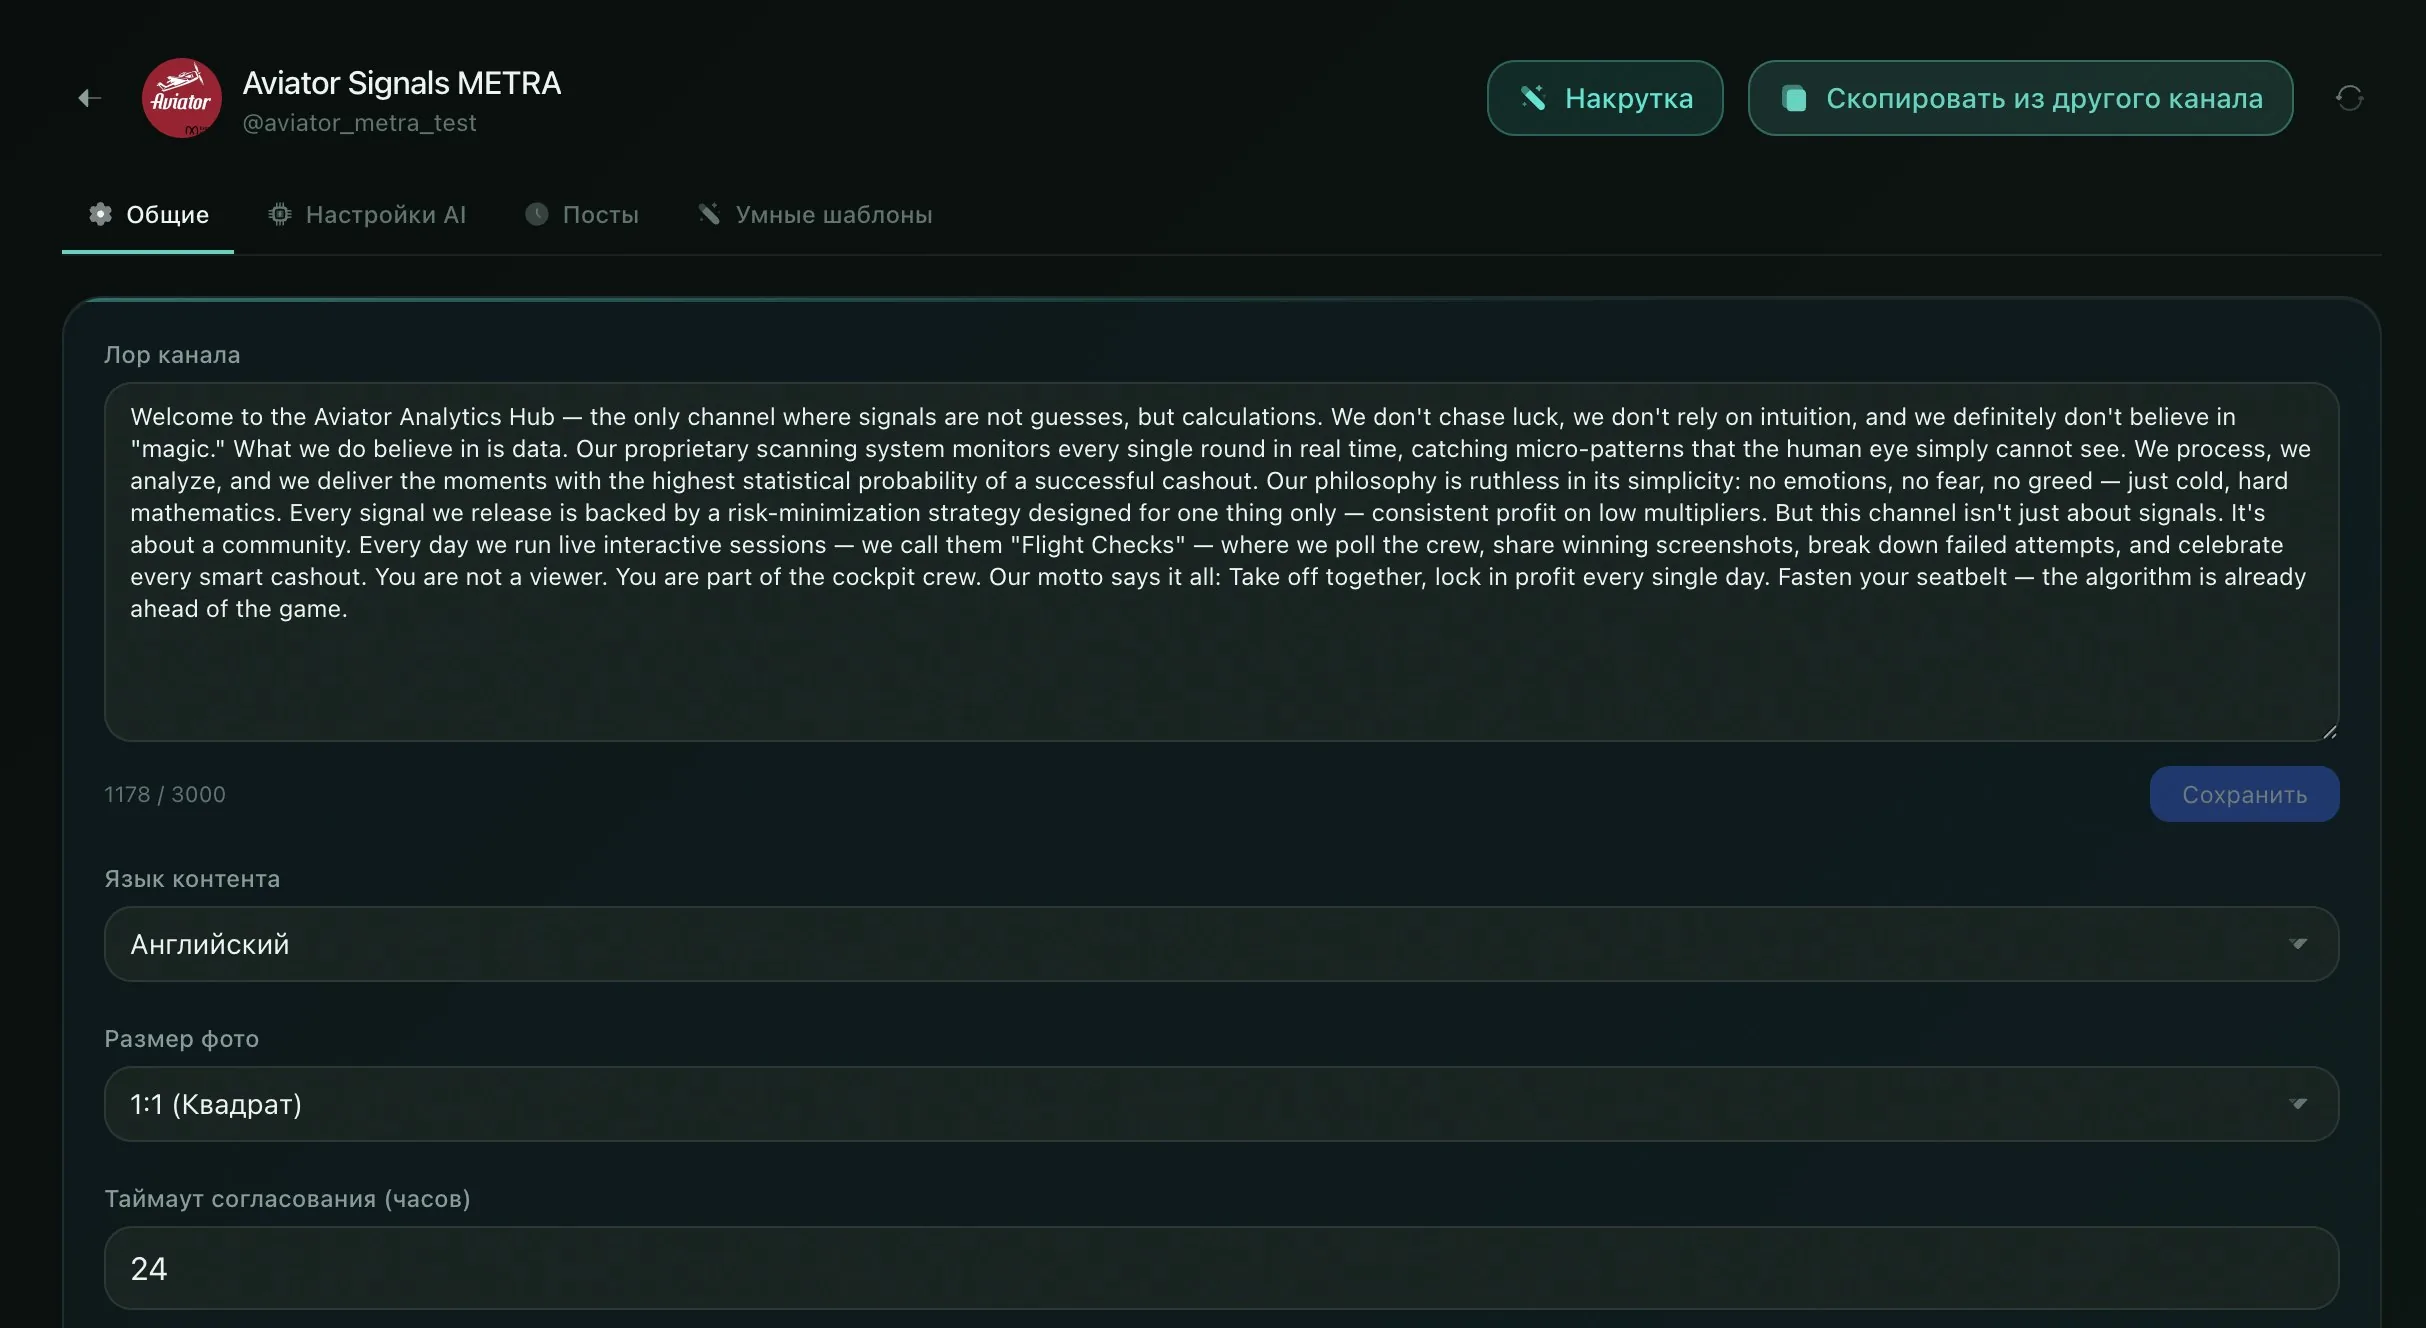The image size is (2426, 1328).
Task: Switch to the Умные шаблоны tab
Action: tap(815, 214)
